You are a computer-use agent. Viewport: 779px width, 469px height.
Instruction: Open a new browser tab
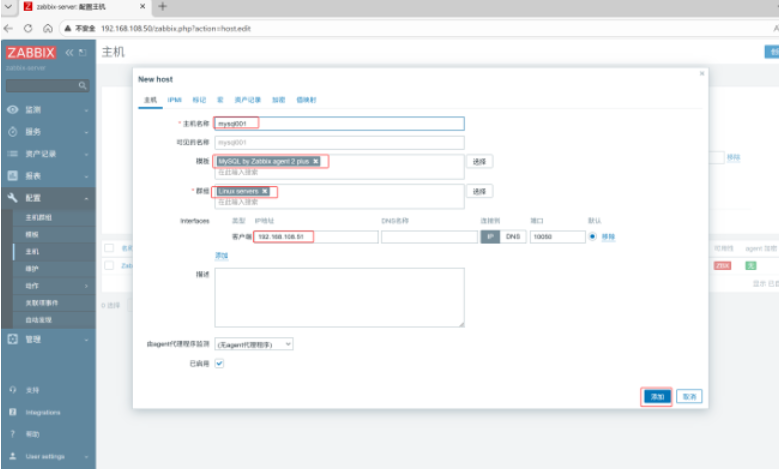pos(162,6)
